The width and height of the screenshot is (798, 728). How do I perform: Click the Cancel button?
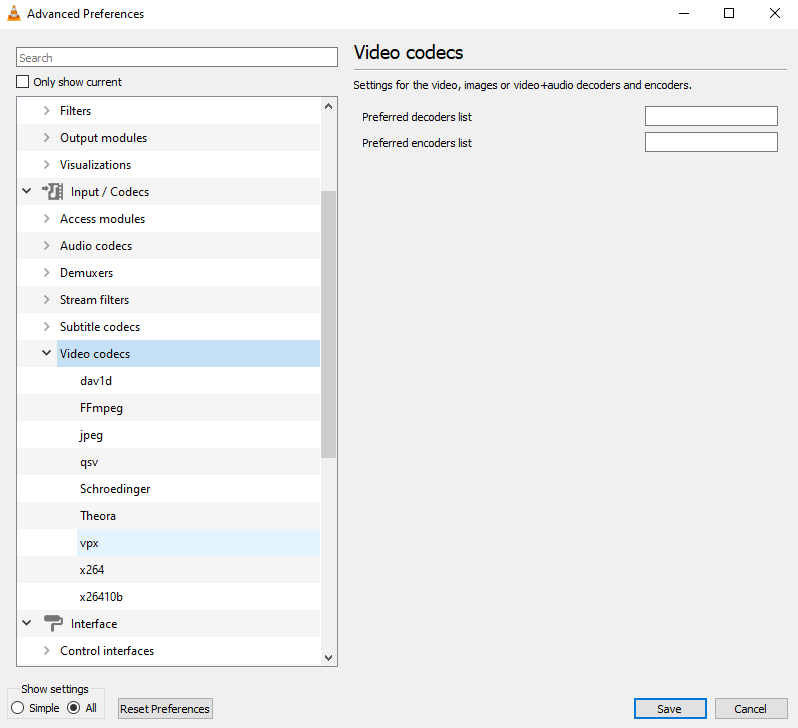[x=751, y=709]
